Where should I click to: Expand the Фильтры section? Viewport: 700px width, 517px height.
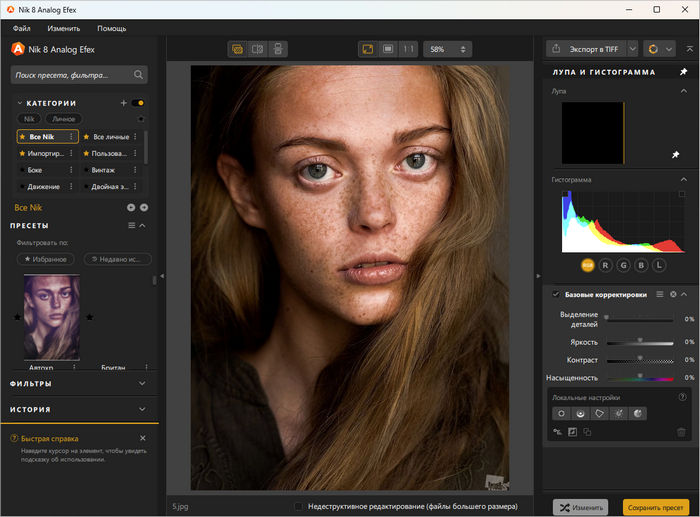point(142,383)
